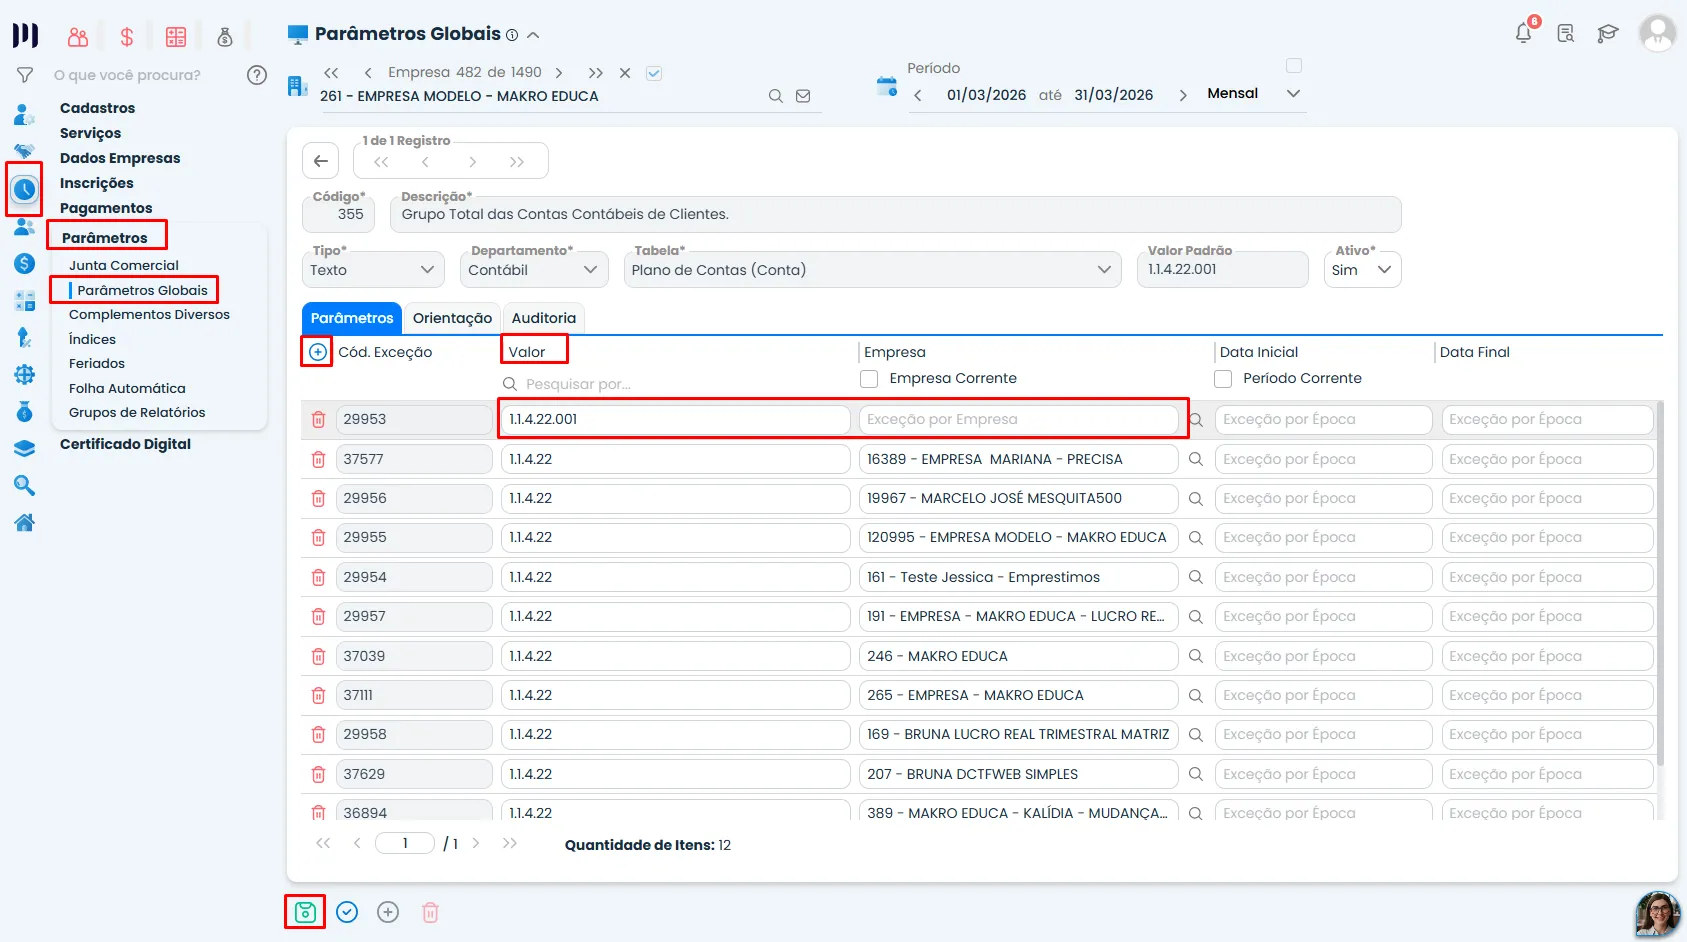The height and width of the screenshot is (942, 1687).
Task: Click the back arrow button in record panel
Action: [x=320, y=161]
